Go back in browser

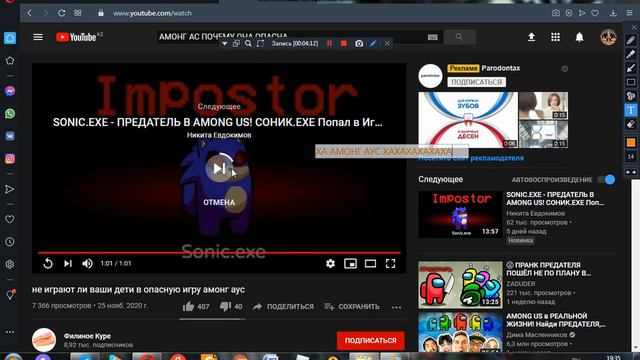click(x=29, y=13)
